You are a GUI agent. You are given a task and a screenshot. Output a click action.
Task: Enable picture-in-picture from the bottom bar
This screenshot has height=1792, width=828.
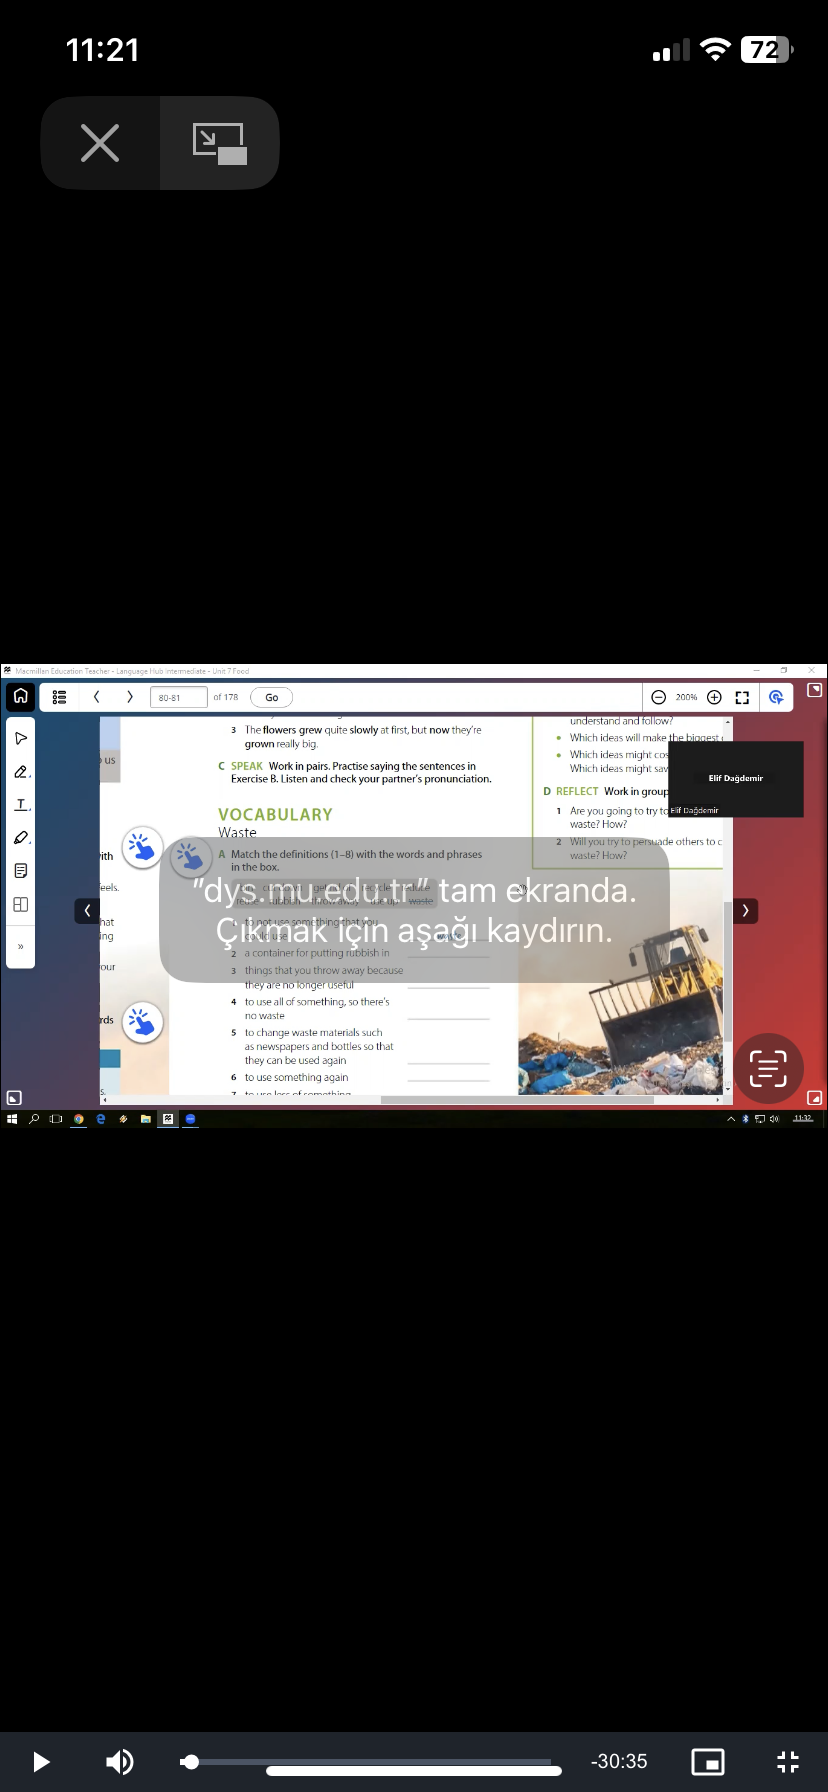tap(708, 1761)
